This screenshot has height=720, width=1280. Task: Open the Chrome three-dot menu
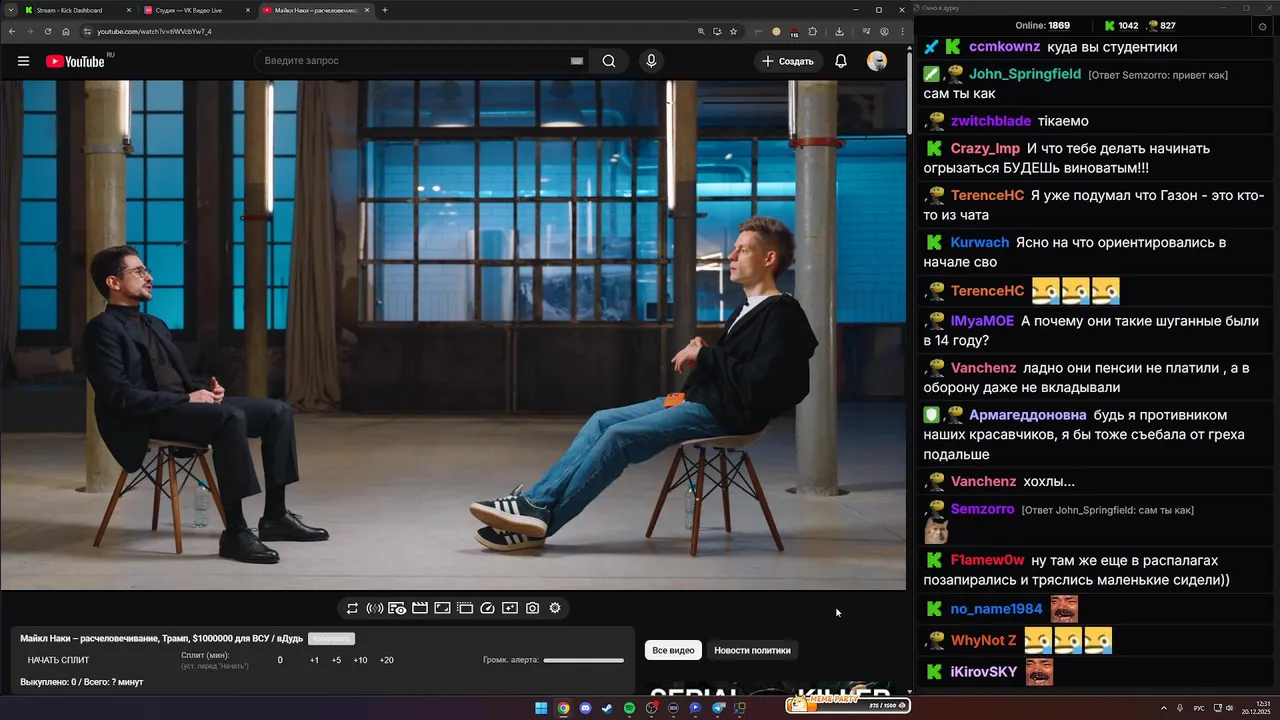click(901, 31)
